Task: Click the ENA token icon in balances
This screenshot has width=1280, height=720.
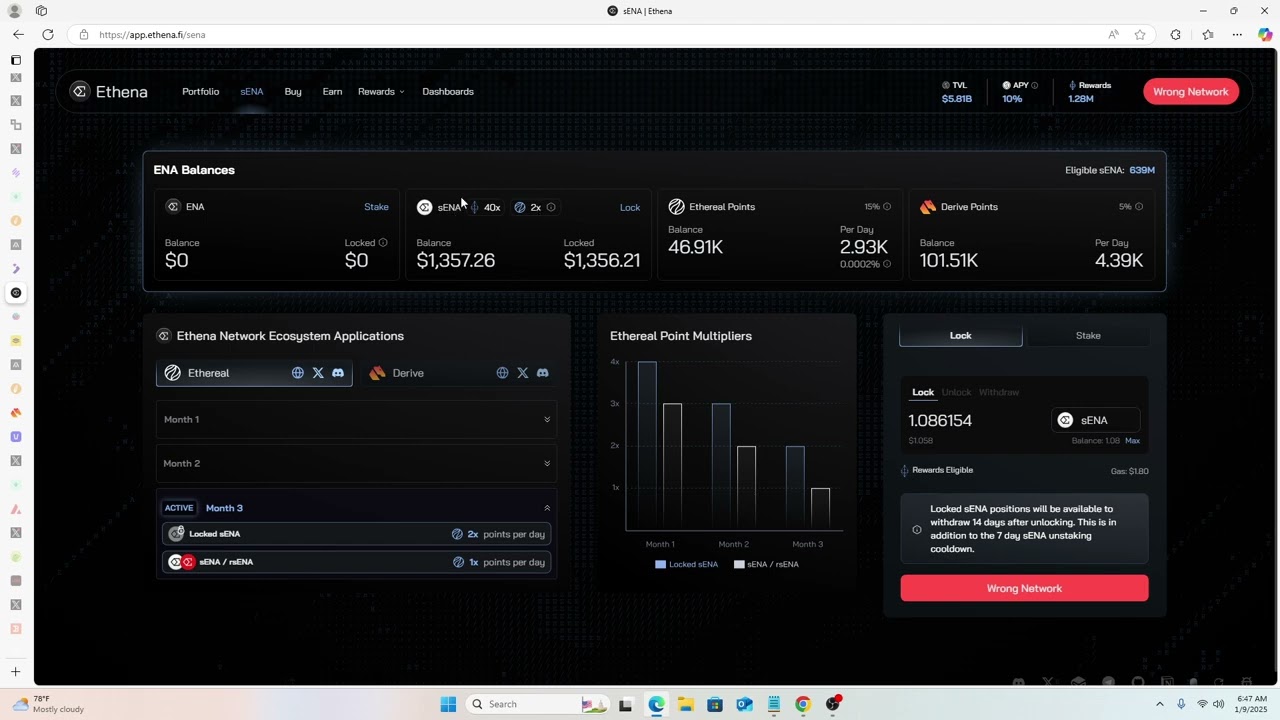Action: tap(173, 207)
